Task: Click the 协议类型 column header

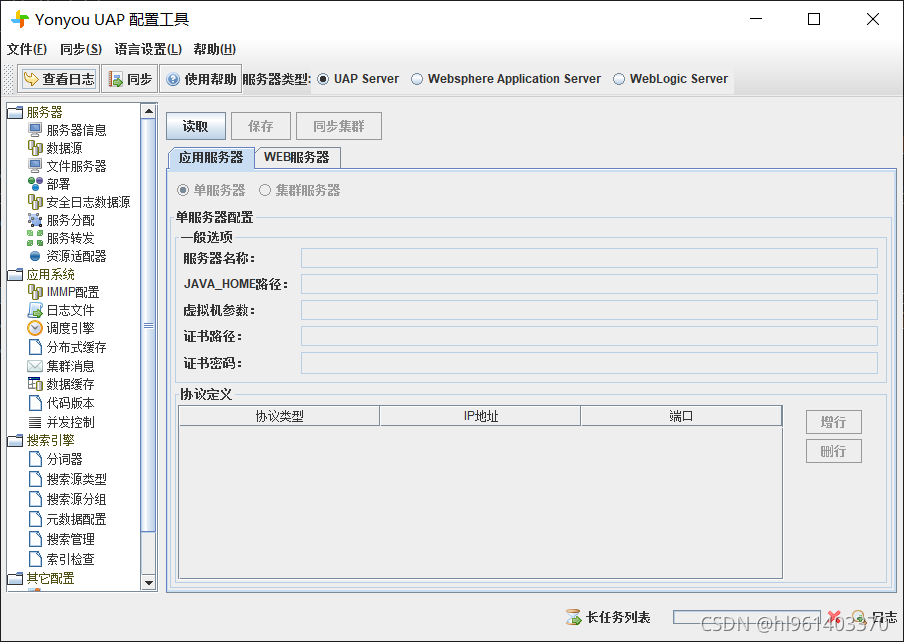Action: (x=279, y=416)
